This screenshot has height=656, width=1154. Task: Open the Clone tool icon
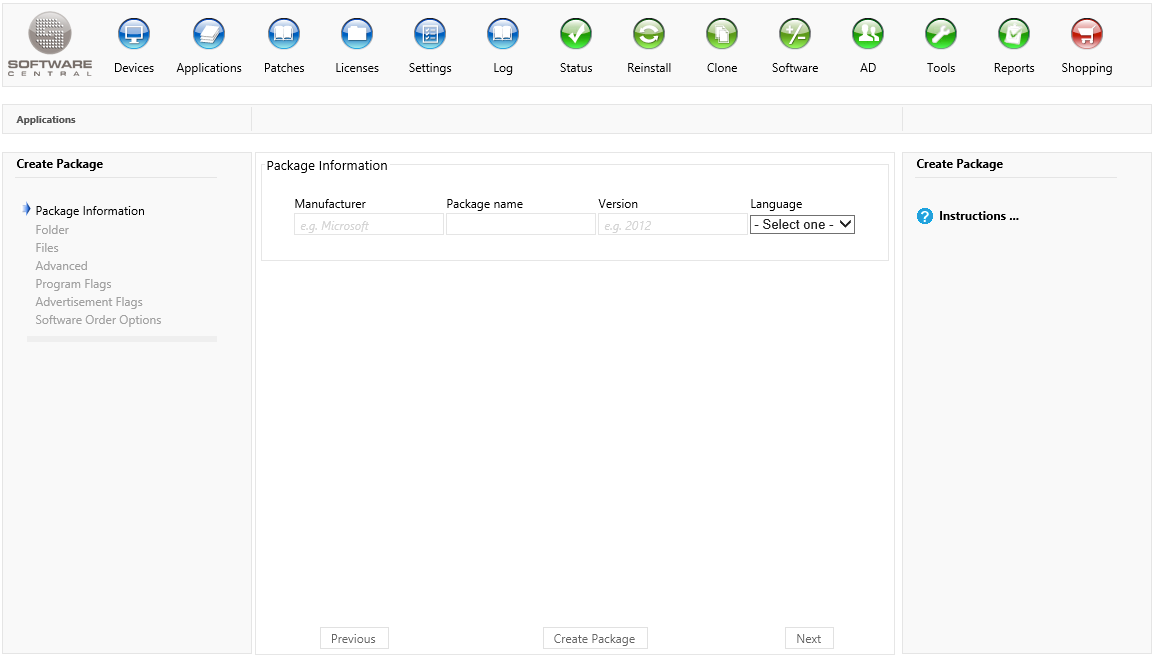(722, 35)
